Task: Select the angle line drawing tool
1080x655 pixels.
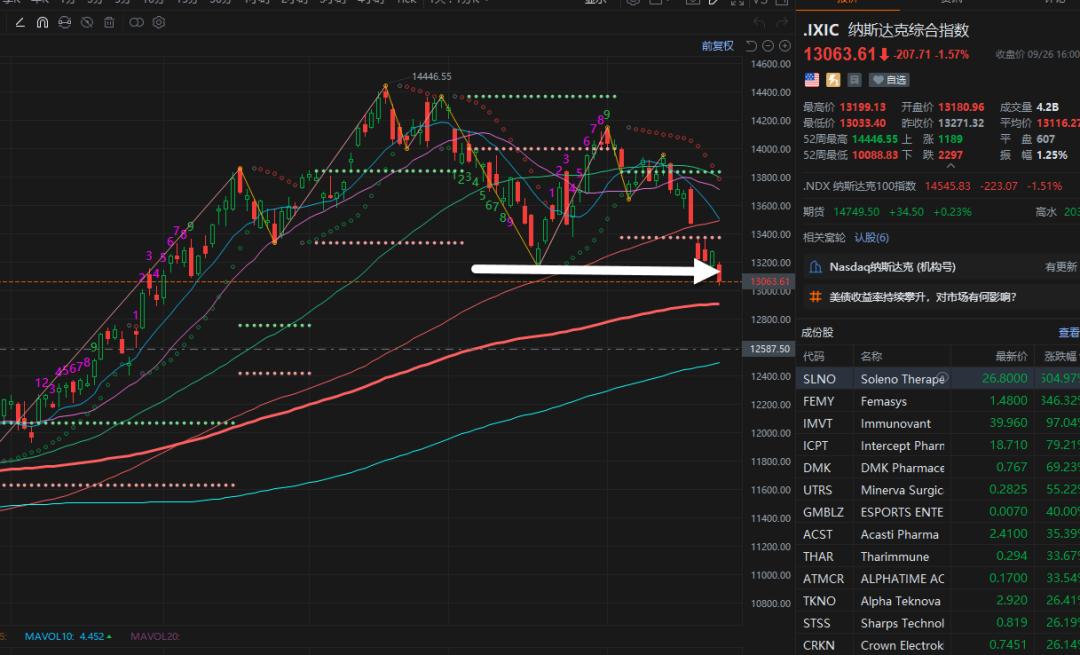Action: [20, 21]
